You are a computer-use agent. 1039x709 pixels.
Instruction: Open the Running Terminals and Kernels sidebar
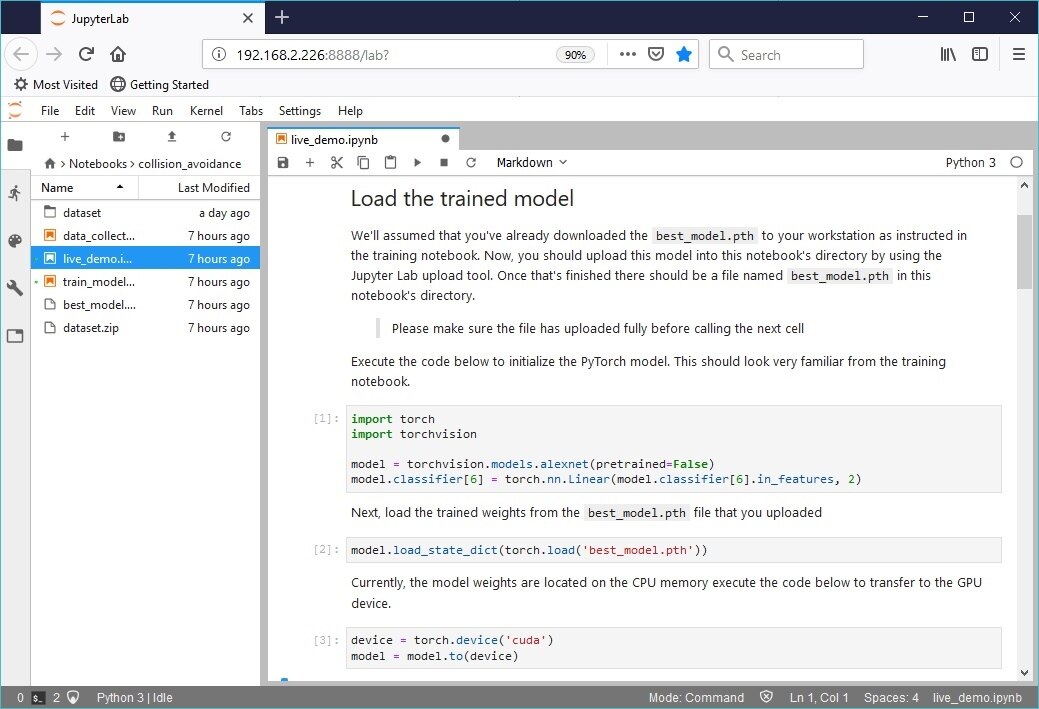click(15, 193)
